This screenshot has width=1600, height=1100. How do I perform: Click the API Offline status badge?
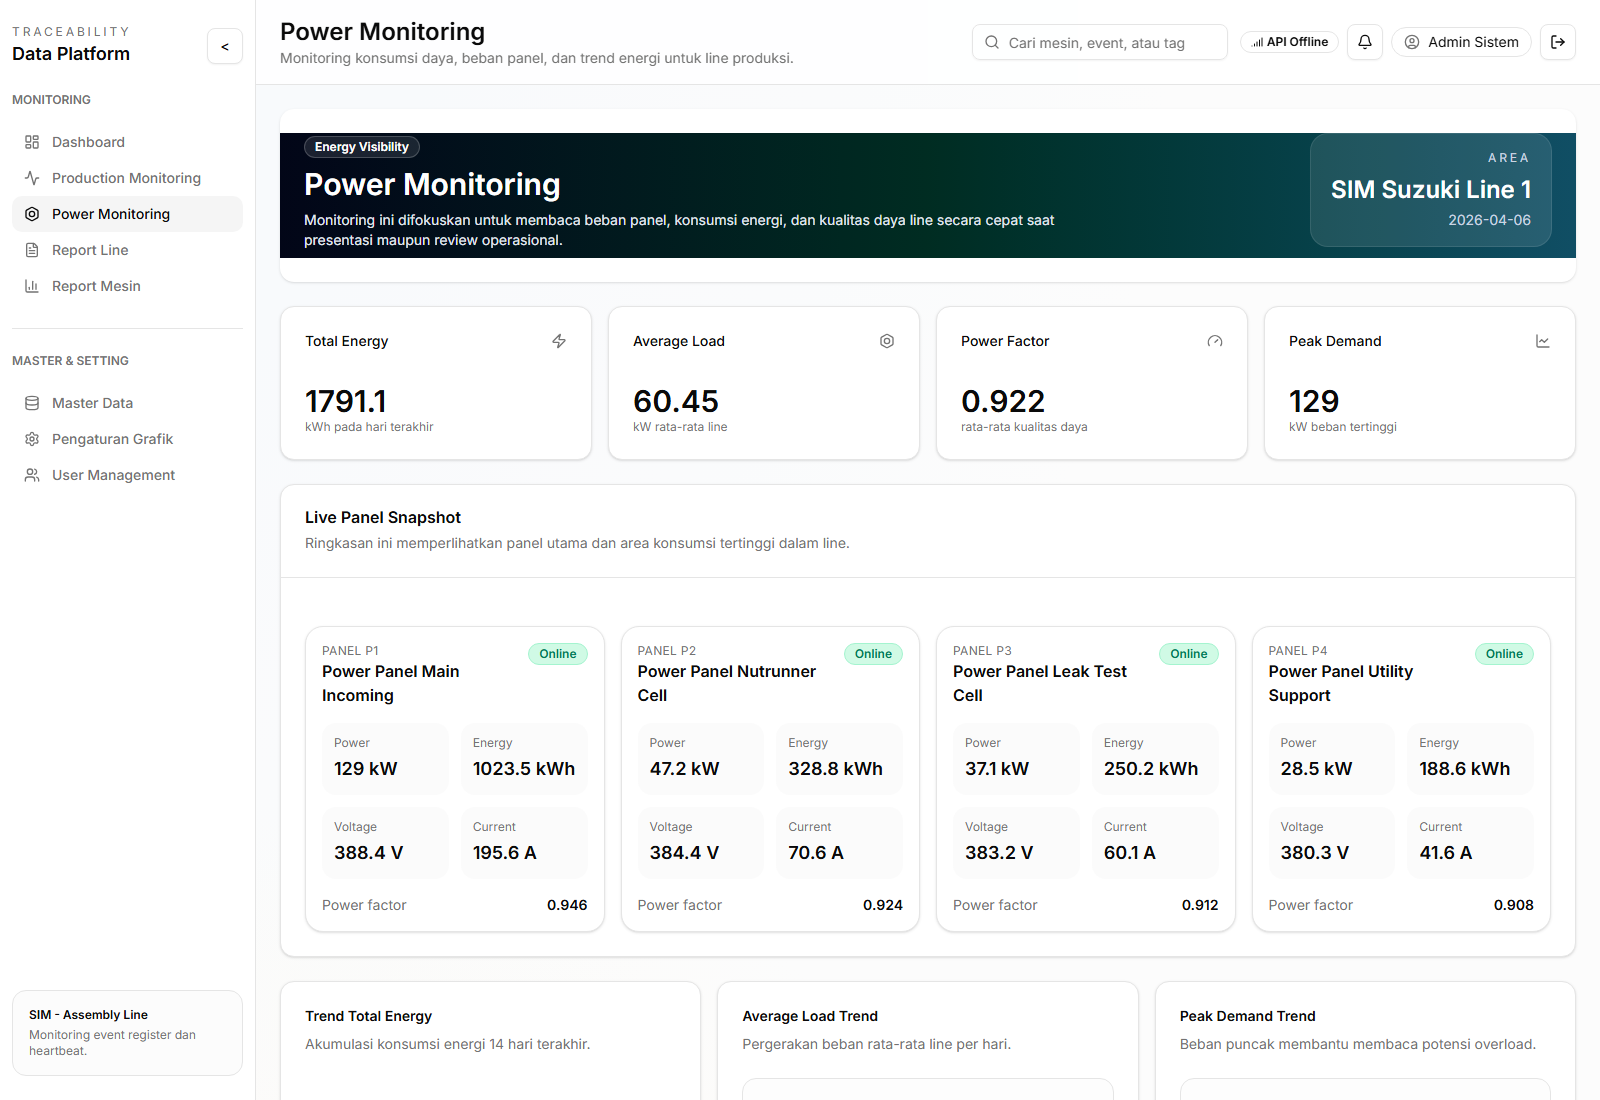[x=1289, y=42]
